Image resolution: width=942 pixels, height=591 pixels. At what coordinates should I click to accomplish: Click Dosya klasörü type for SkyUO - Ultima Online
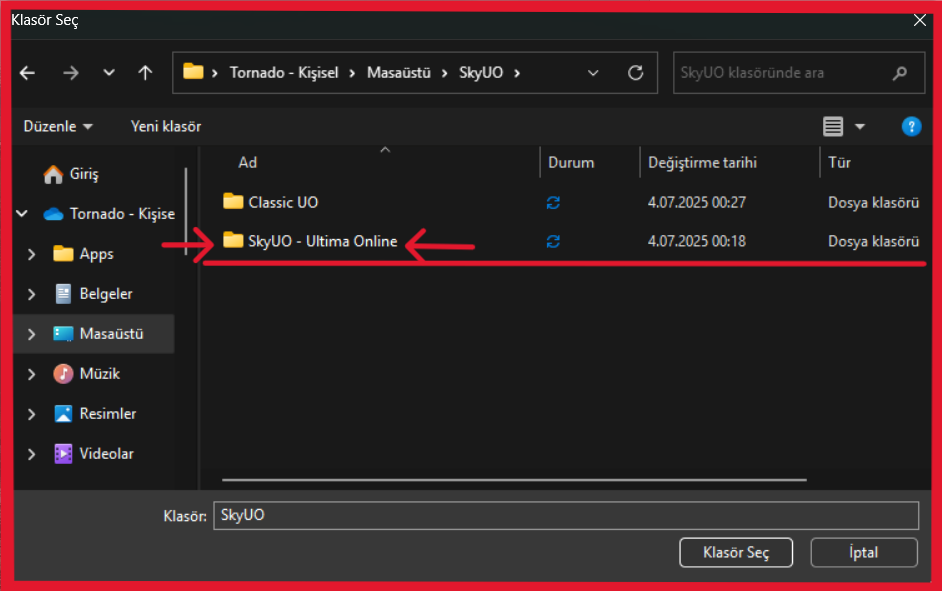(874, 241)
